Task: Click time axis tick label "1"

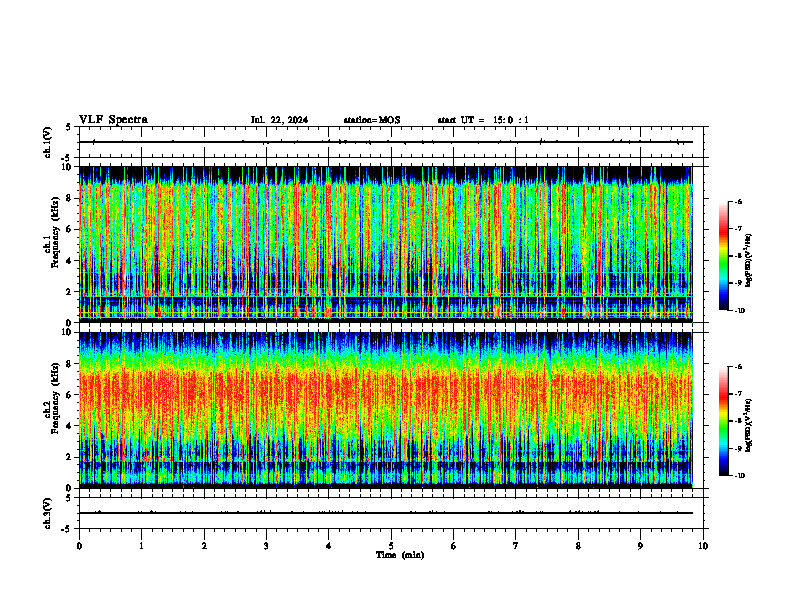Action: (x=141, y=546)
